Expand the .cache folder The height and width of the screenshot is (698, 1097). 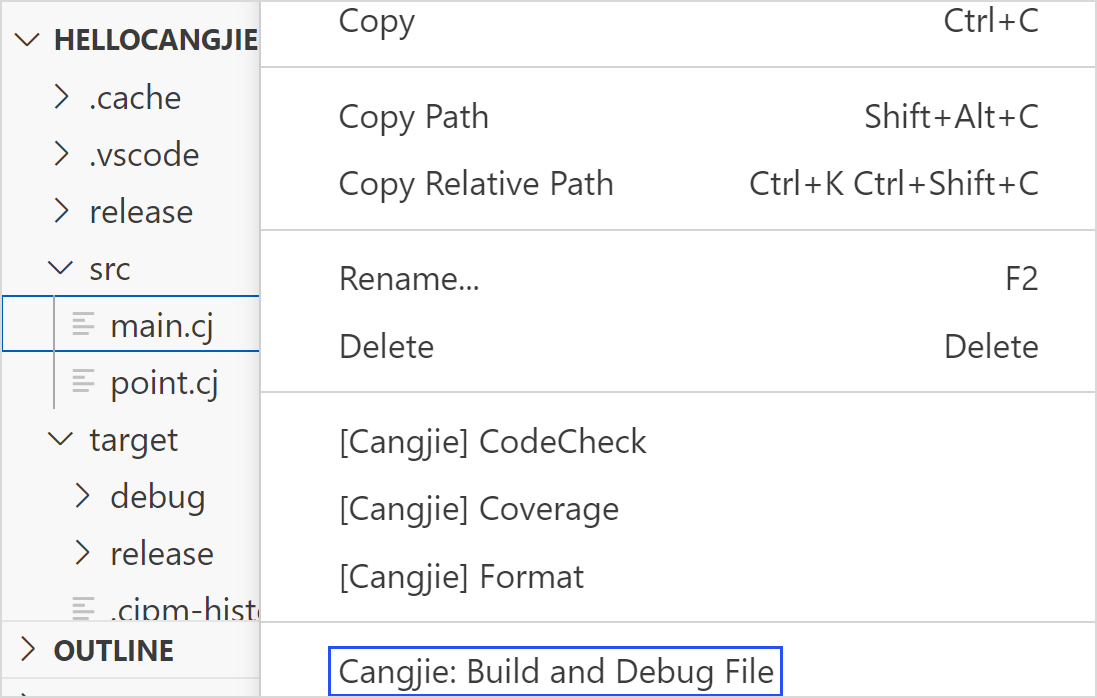pos(62,97)
